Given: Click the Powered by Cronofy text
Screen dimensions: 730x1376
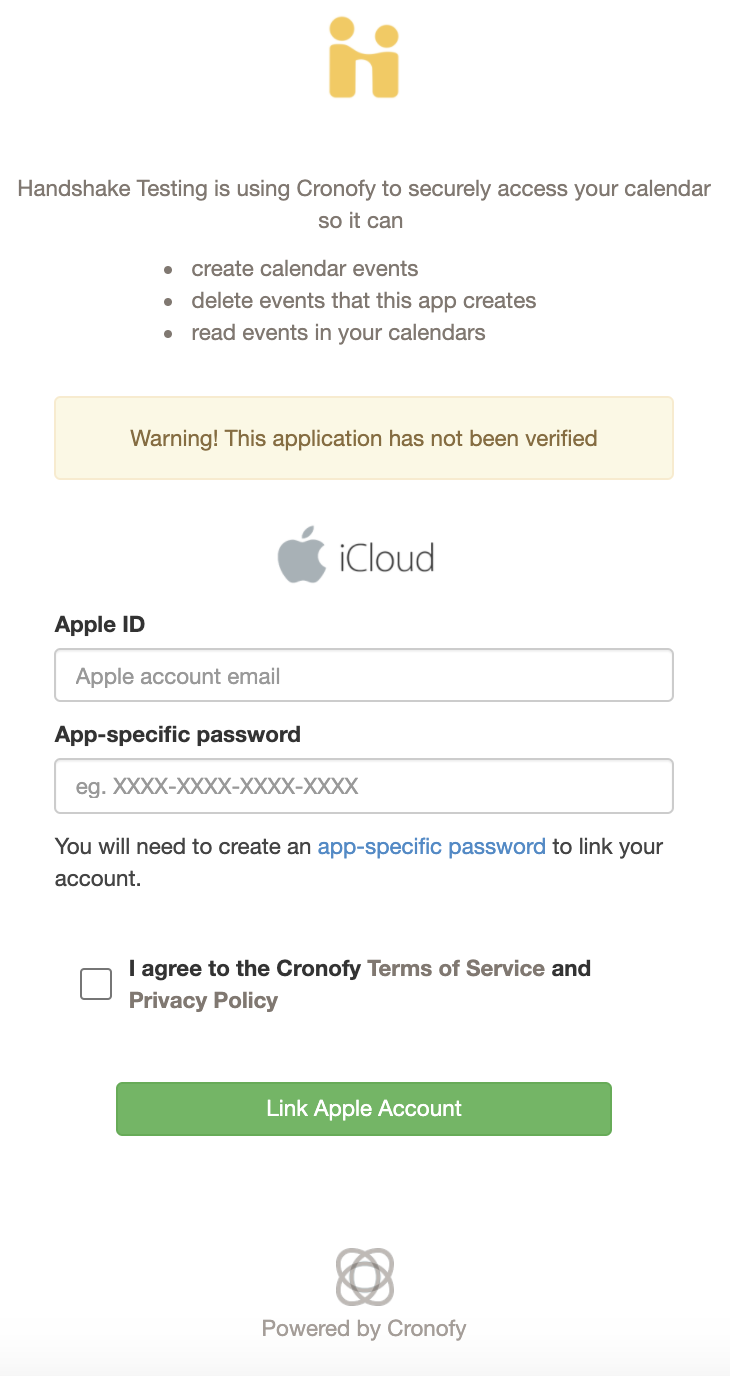Looking at the screenshot, I should pyautogui.click(x=364, y=1328).
